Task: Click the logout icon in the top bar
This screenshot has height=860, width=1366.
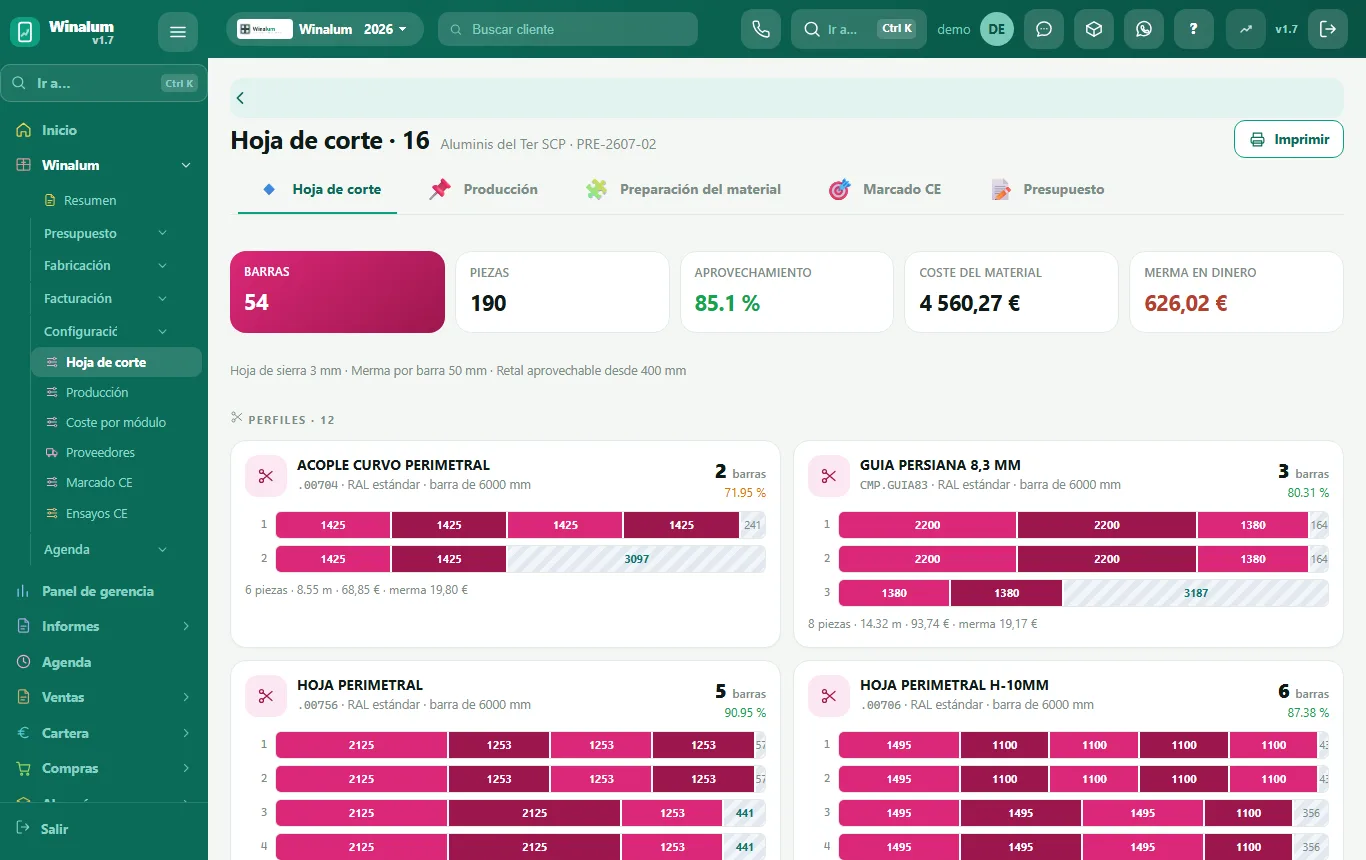Action: pyautogui.click(x=1328, y=29)
